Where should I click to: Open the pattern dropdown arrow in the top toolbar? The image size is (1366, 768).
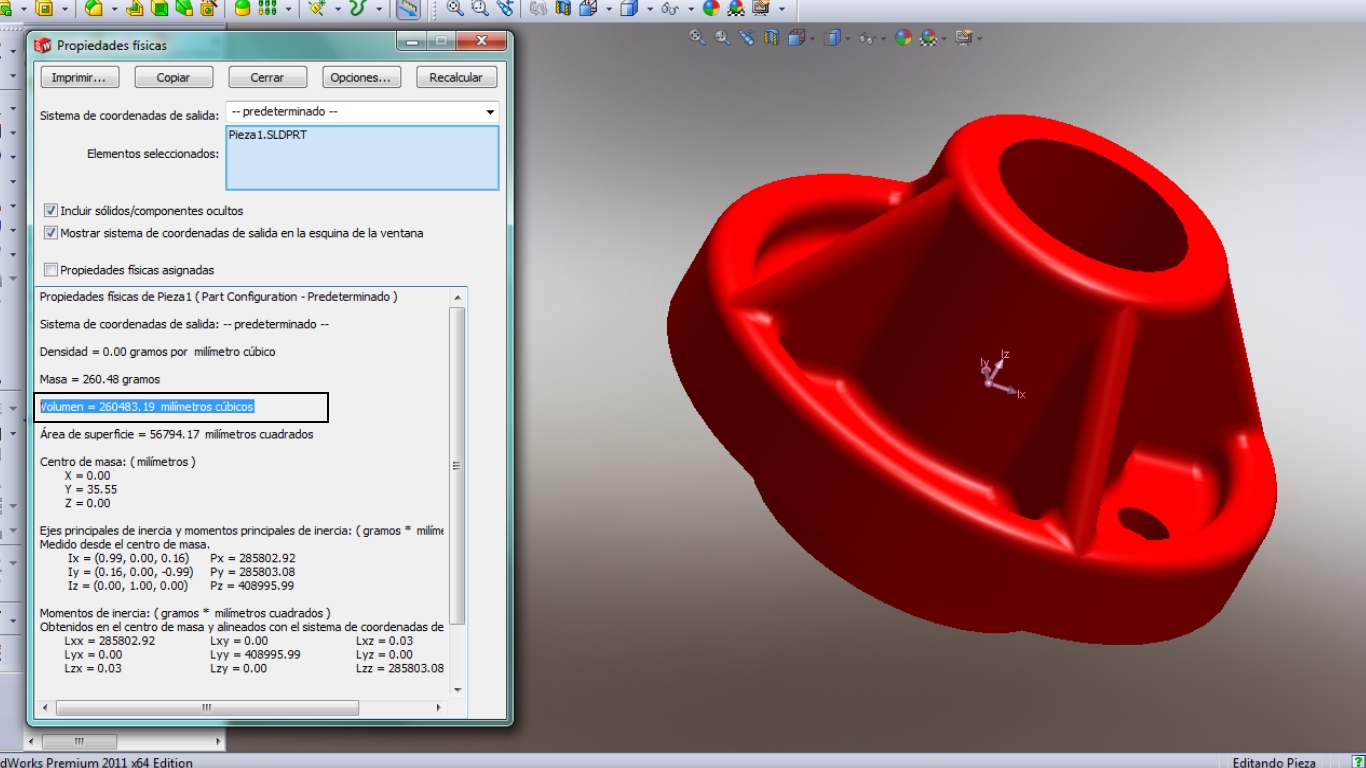(x=288, y=10)
